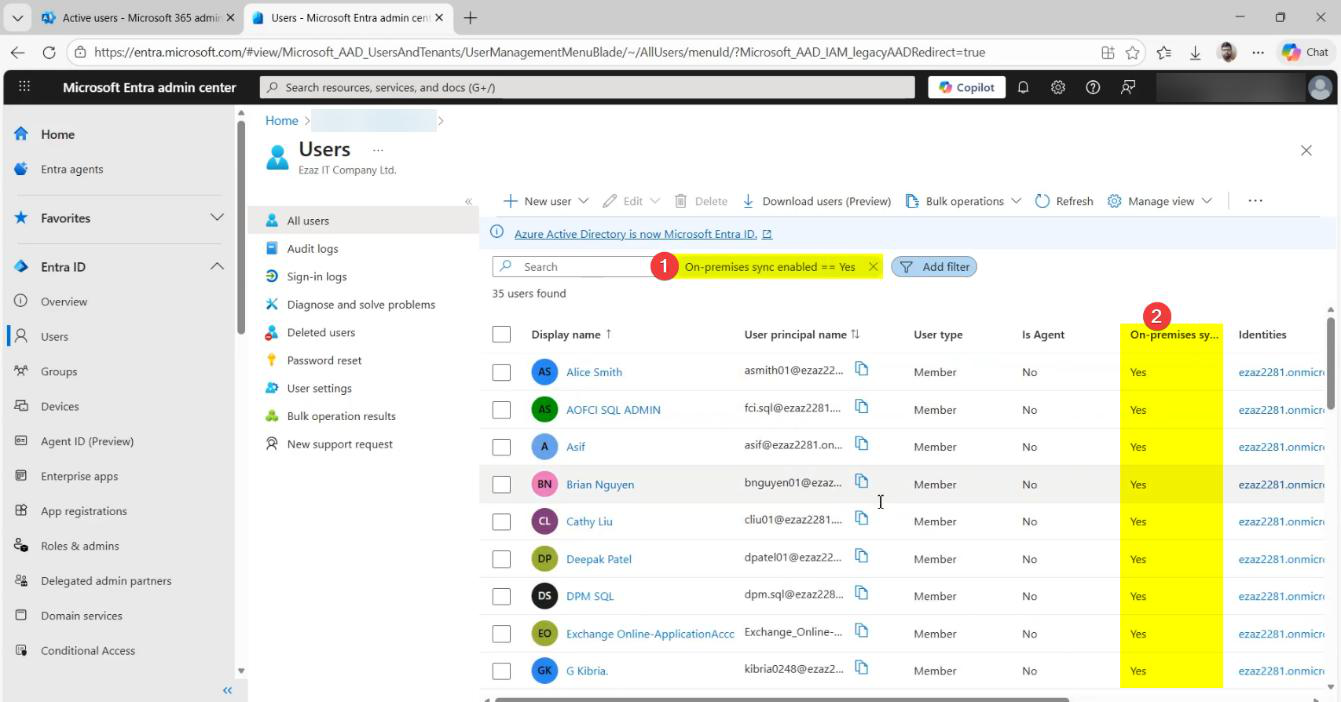The height and width of the screenshot is (702, 1341).
Task: Open the Copilot button
Action: click(x=967, y=87)
